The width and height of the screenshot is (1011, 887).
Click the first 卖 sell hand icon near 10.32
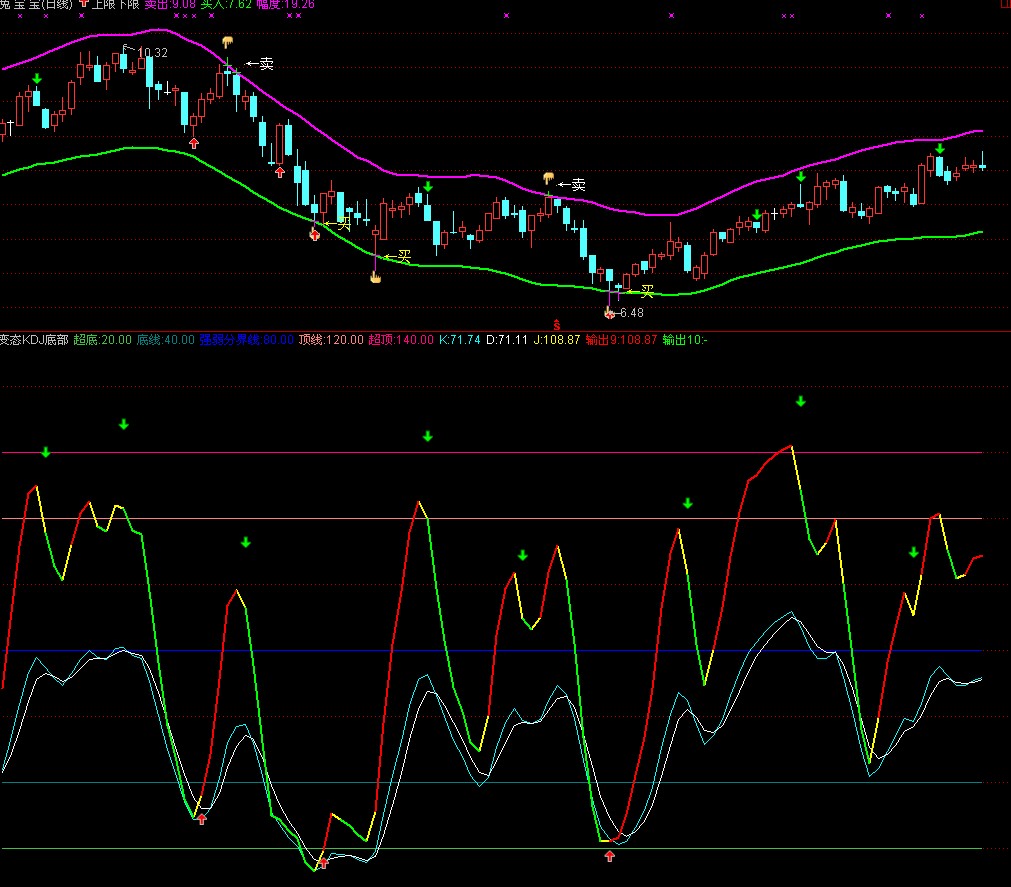coord(228,42)
